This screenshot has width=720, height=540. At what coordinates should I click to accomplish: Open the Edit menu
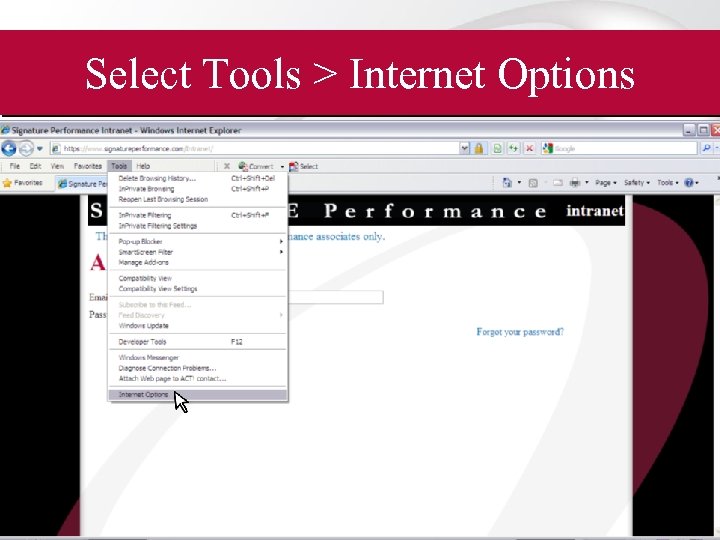(x=35, y=166)
